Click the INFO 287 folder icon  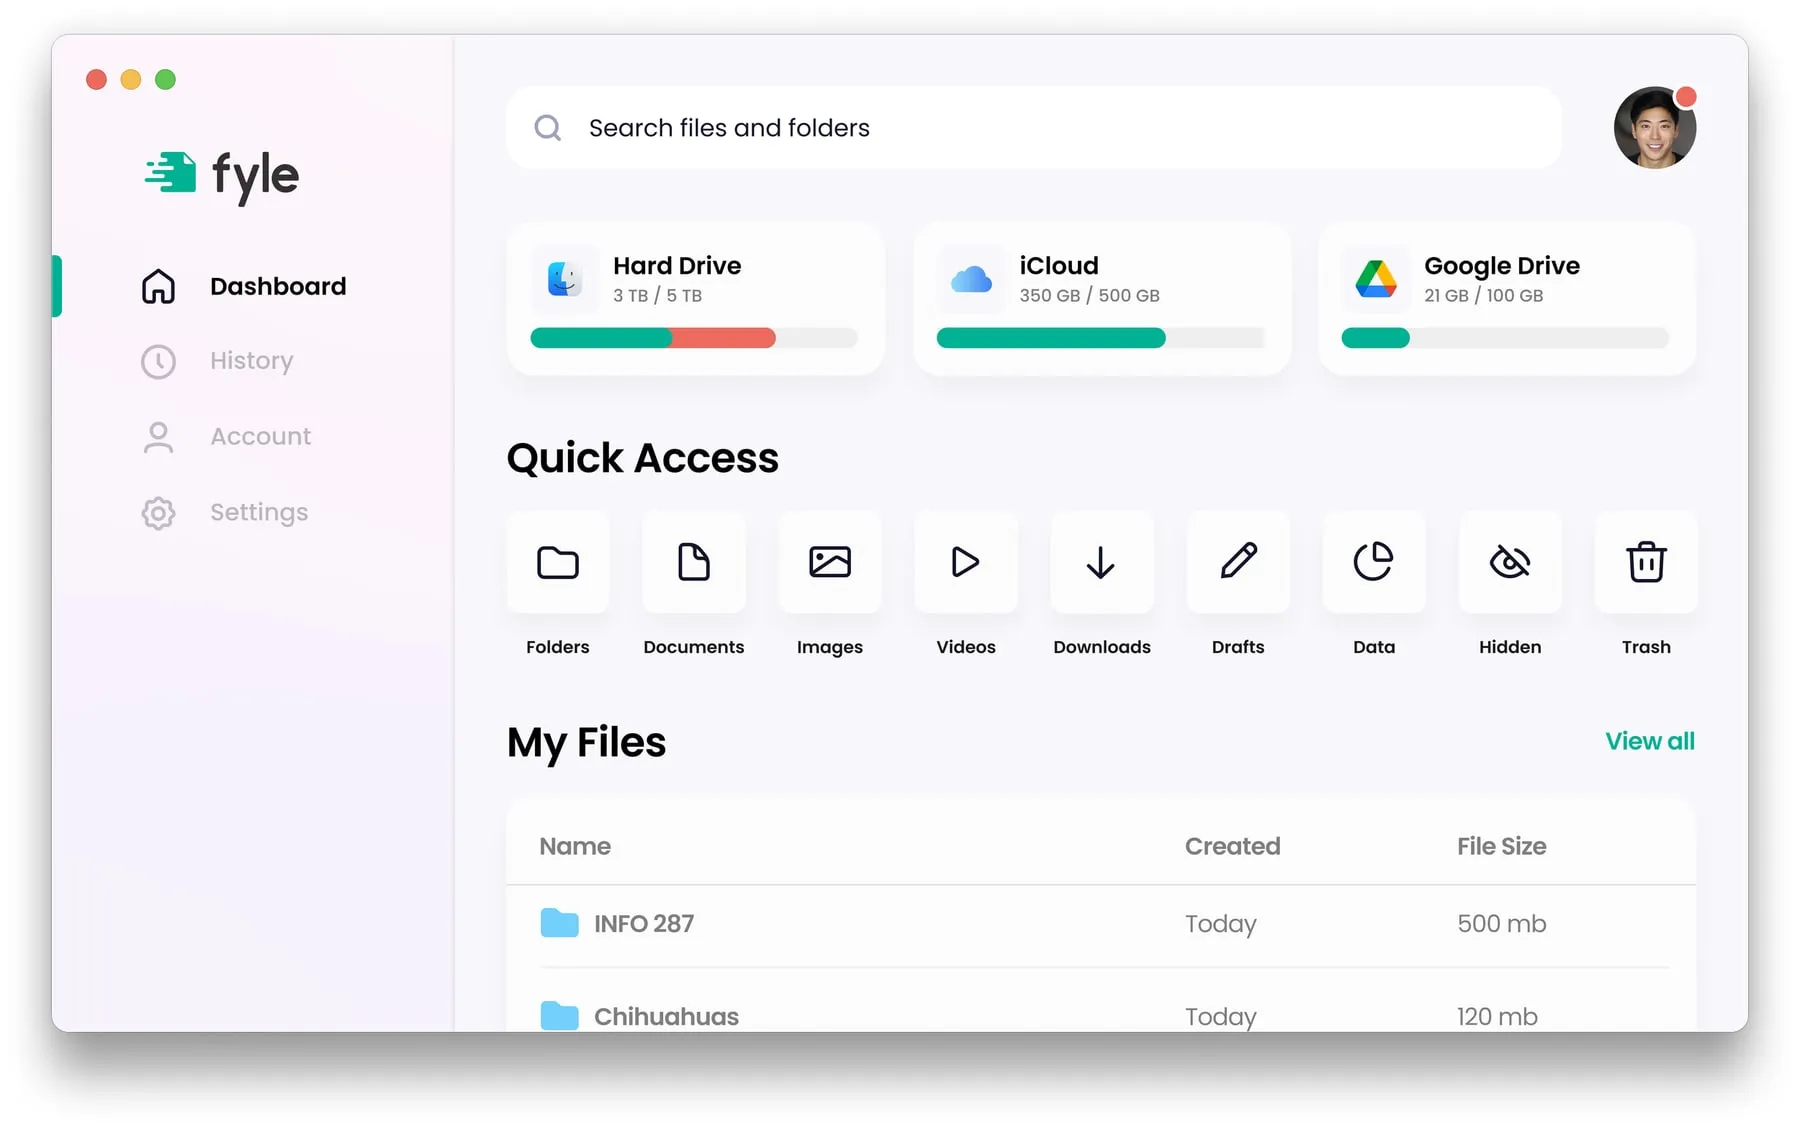[559, 923]
